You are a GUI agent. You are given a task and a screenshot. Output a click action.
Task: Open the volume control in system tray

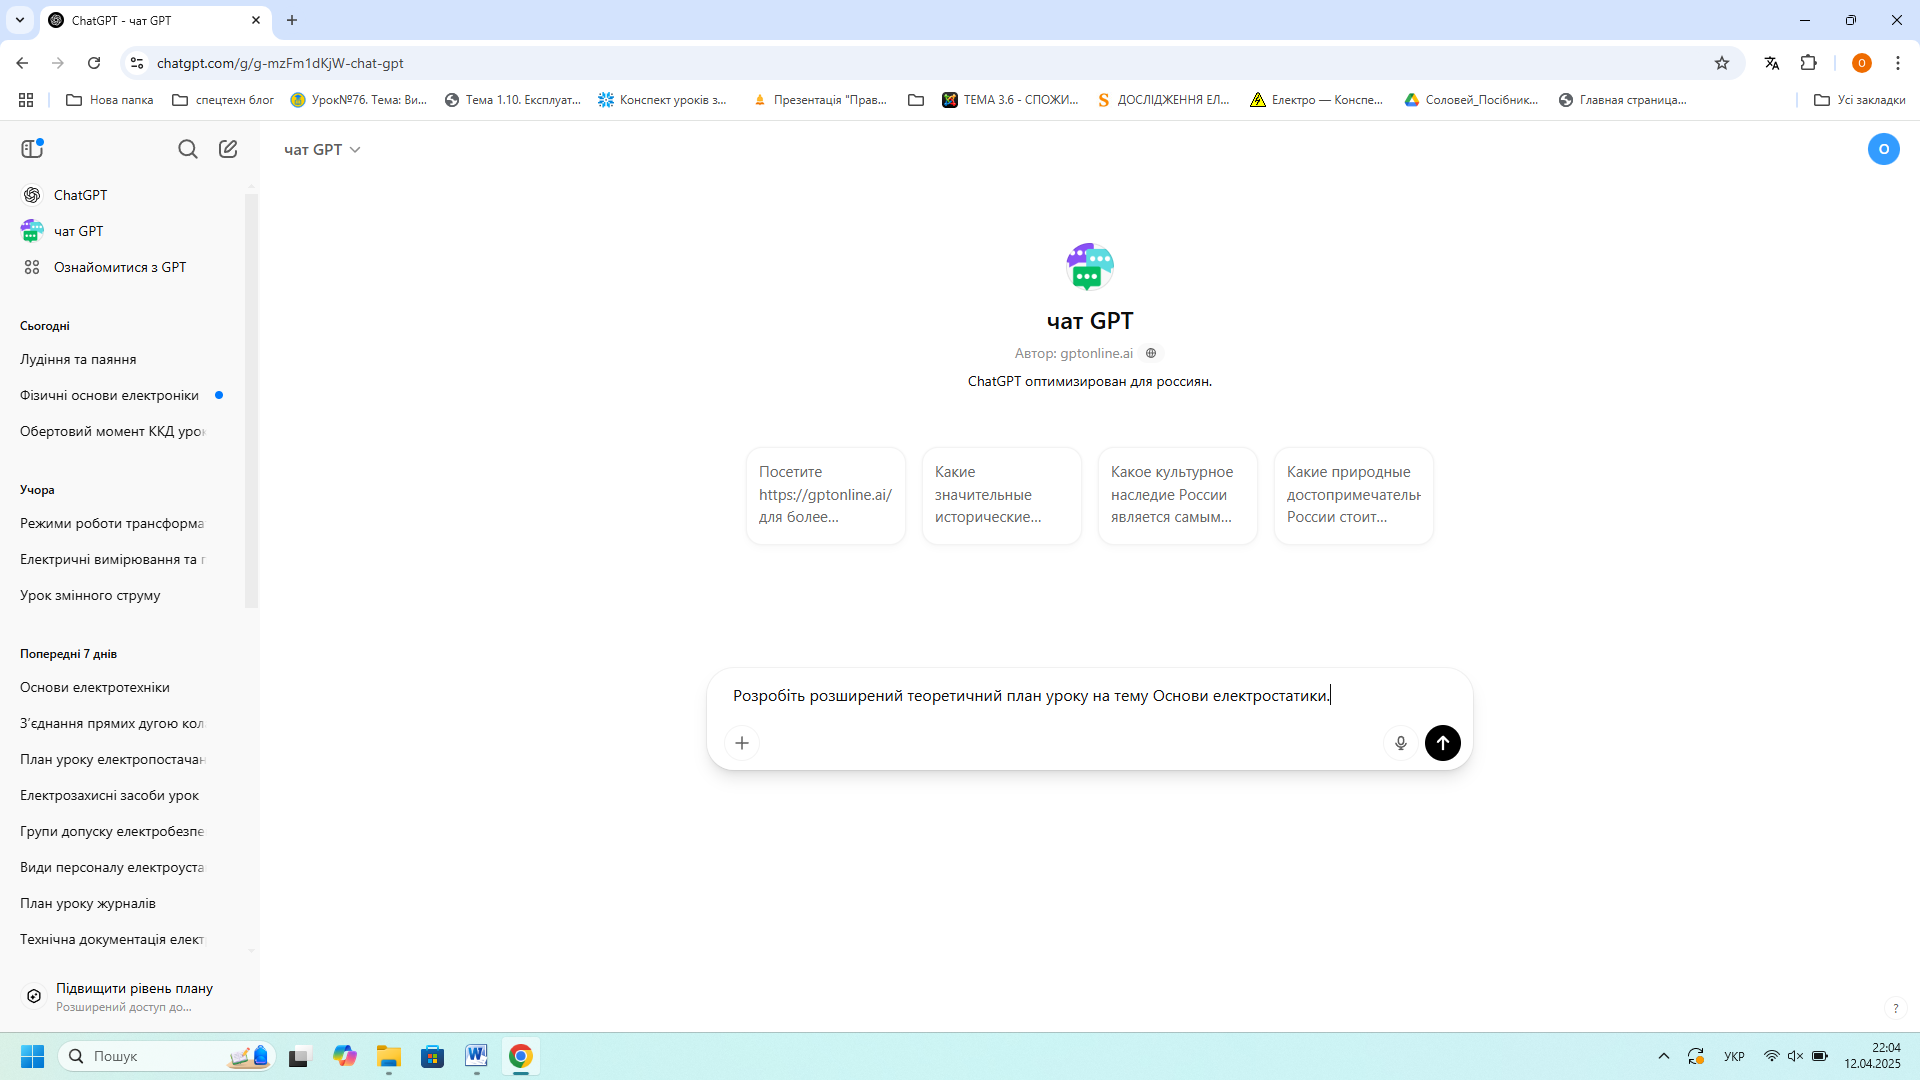pyautogui.click(x=1795, y=1056)
